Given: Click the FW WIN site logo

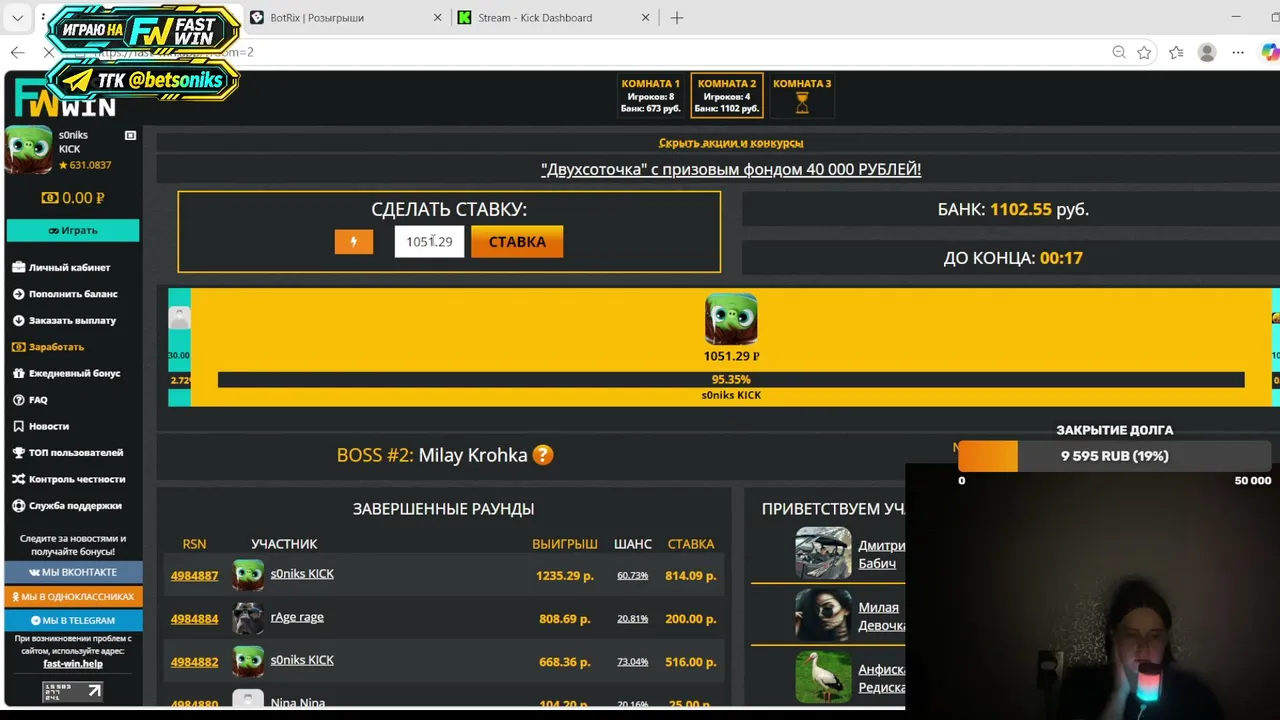Looking at the screenshot, I should [x=65, y=99].
